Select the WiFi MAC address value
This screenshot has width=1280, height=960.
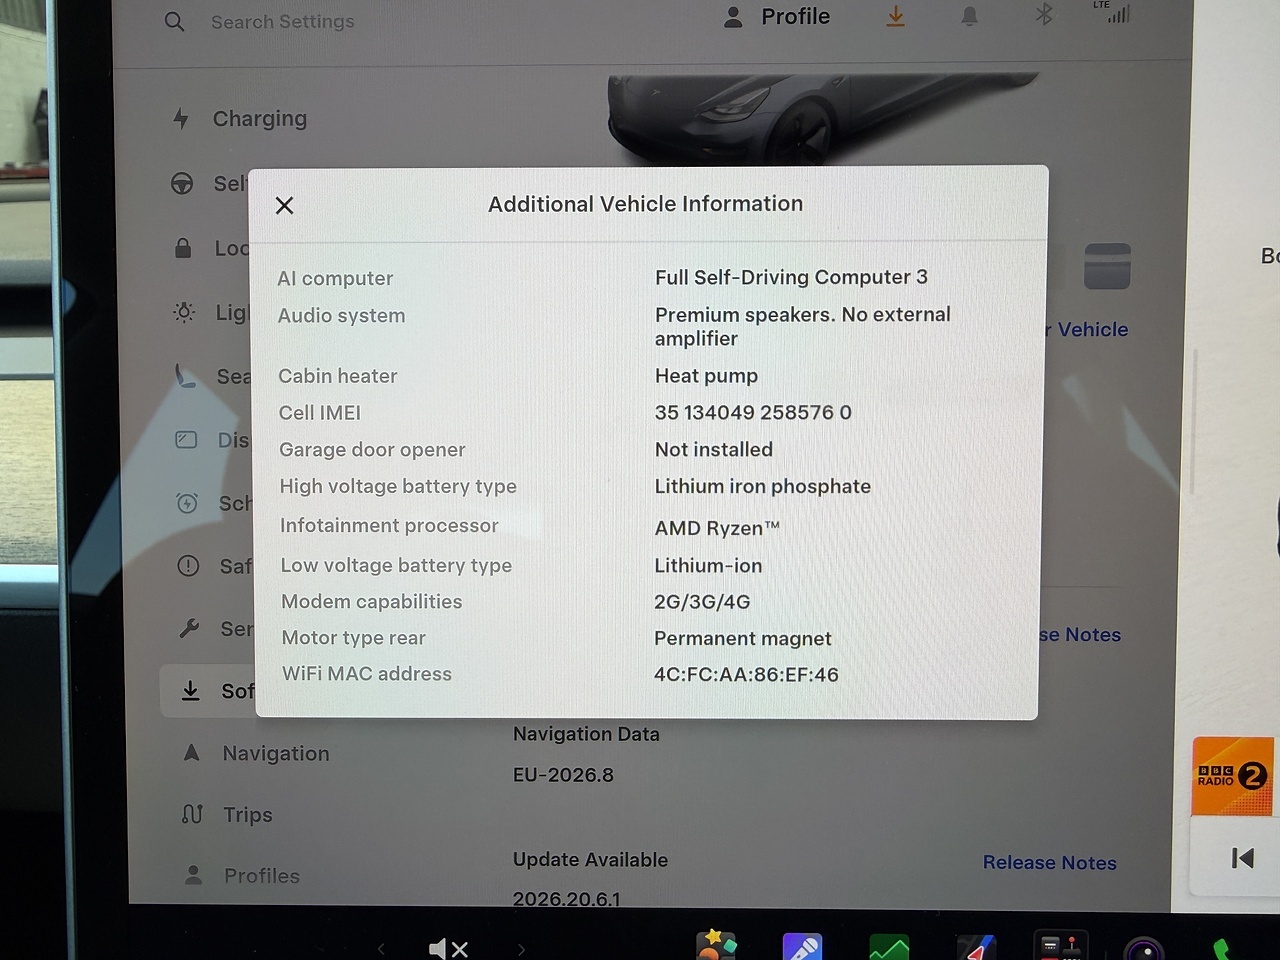746,674
